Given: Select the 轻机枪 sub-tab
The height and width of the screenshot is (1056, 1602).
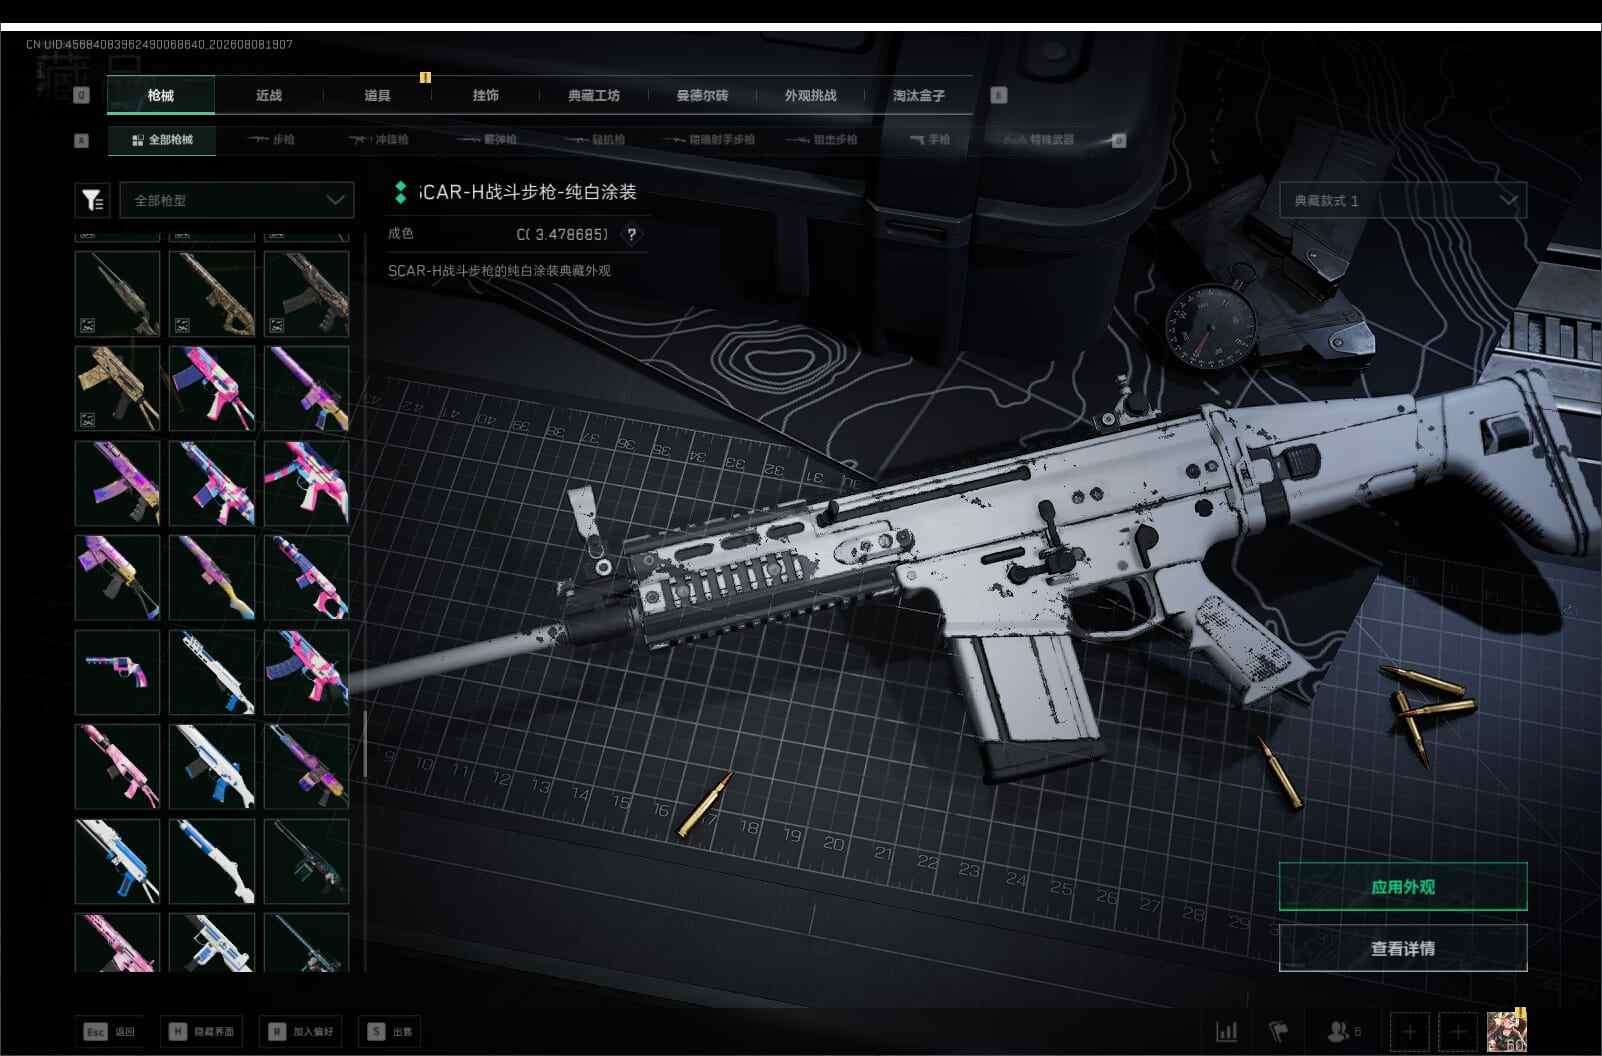Looking at the screenshot, I should point(595,140).
